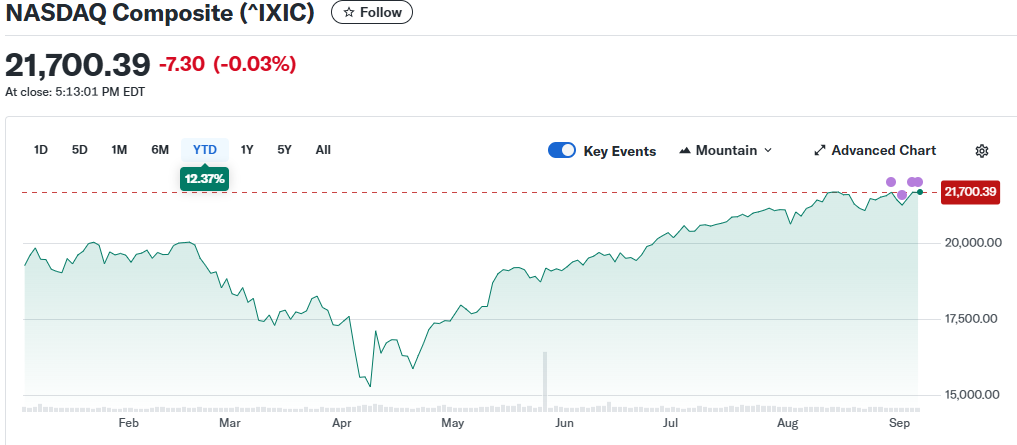Select the 5D time range
Image resolution: width=1017 pixels, height=445 pixels.
(x=79, y=150)
